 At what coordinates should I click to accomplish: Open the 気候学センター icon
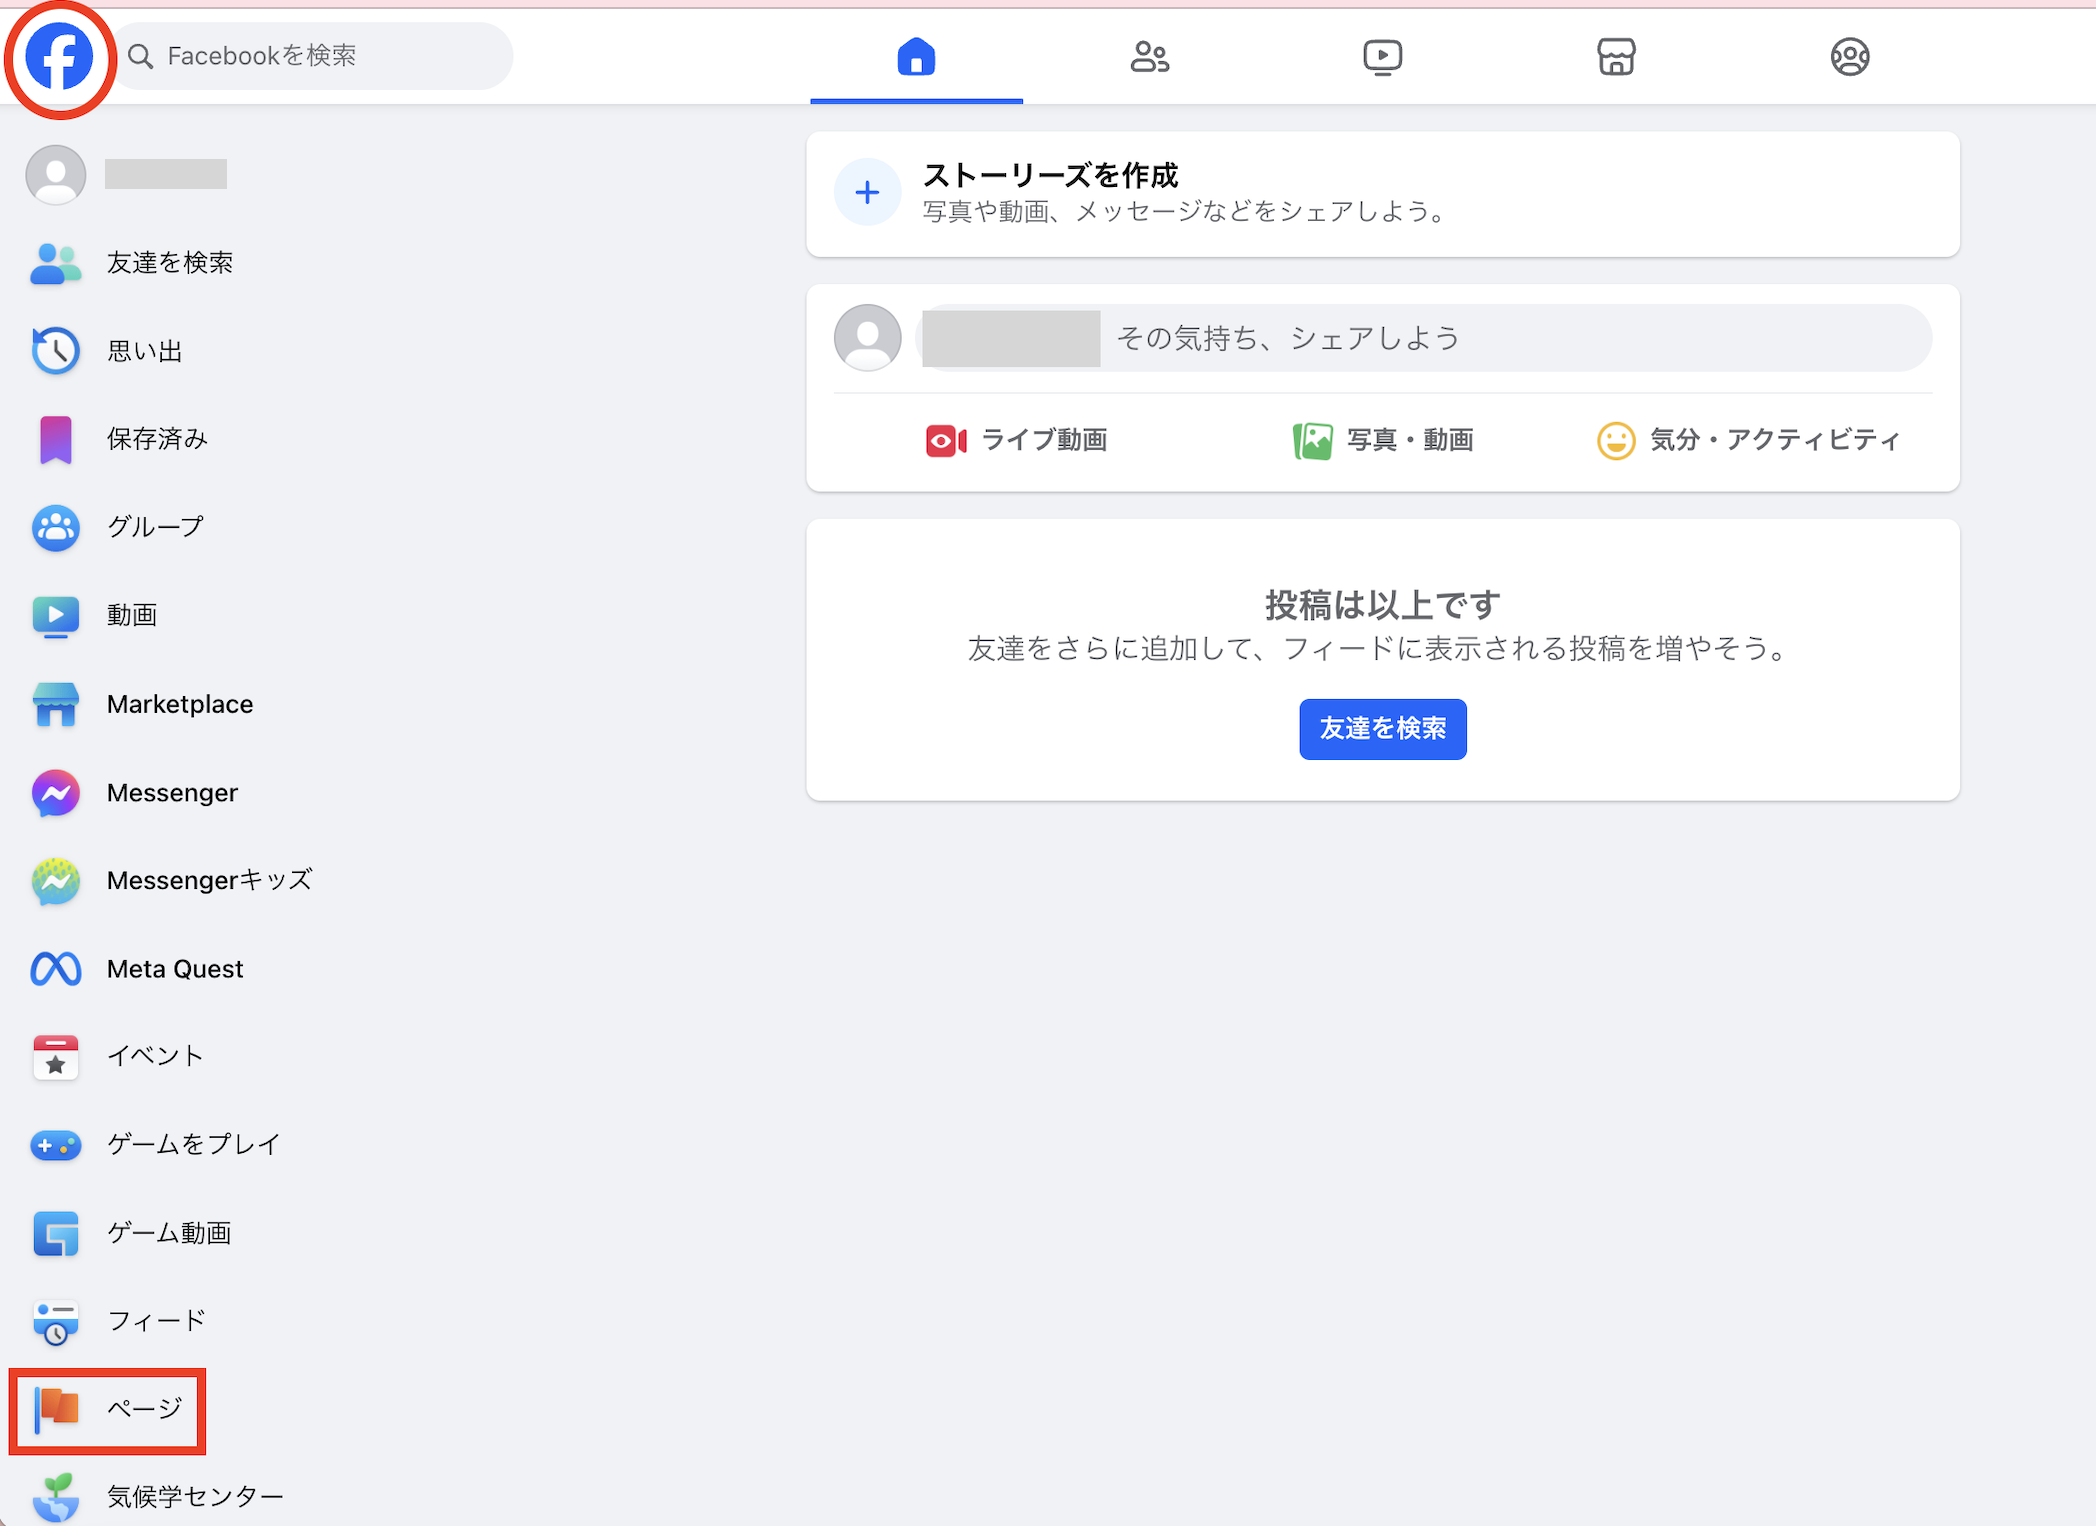pos(56,1497)
